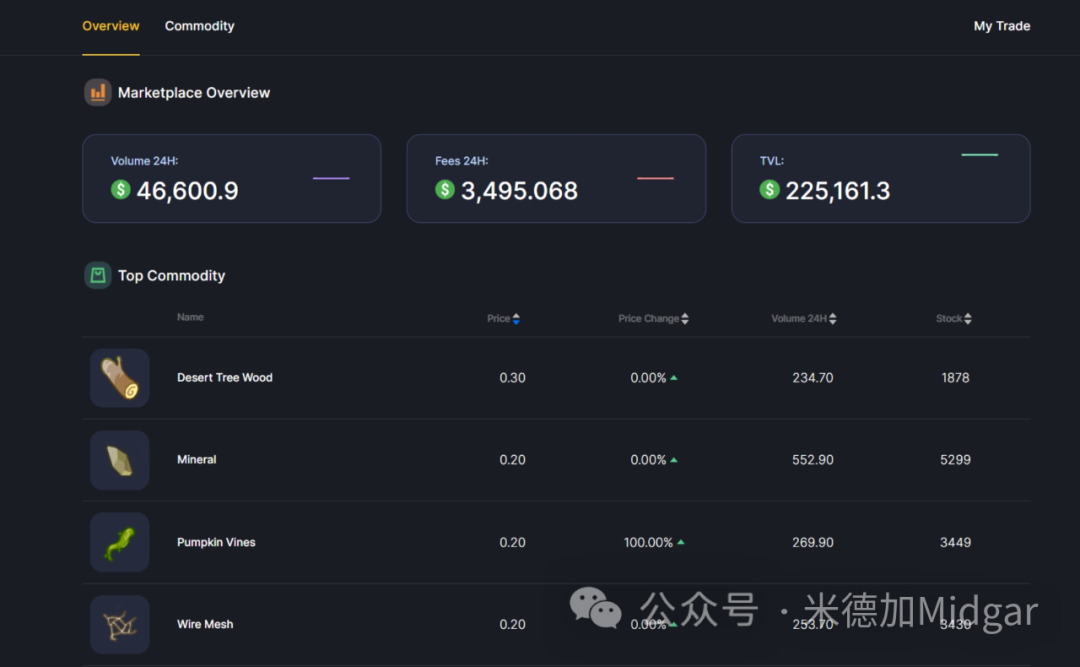This screenshot has width=1080, height=667.
Task: Click the dollar icon beside Volume 24H value
Action: point(121,190)
